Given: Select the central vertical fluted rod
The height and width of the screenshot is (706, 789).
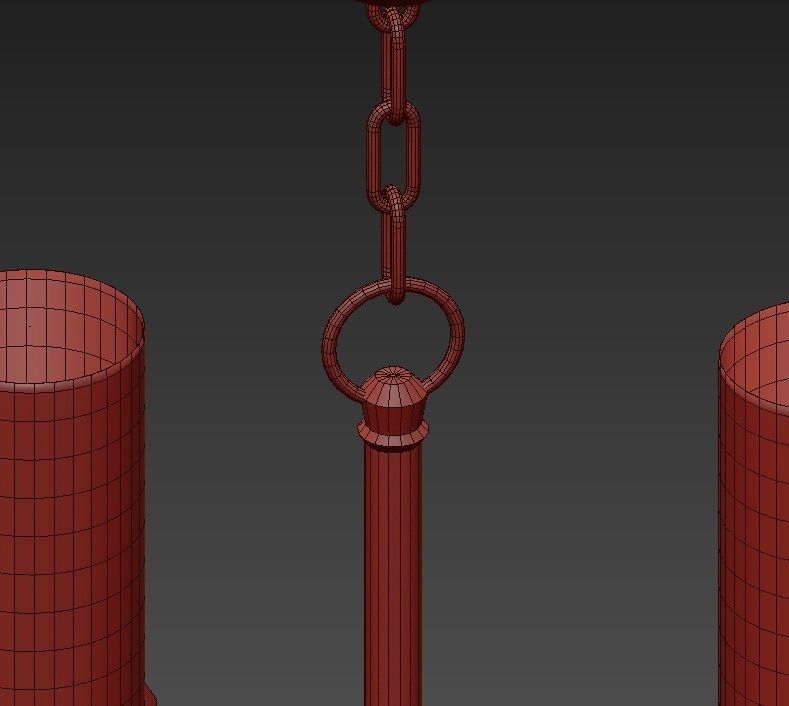Looking at the screenshot, I should pyautogui.click(x=393, y=574).
